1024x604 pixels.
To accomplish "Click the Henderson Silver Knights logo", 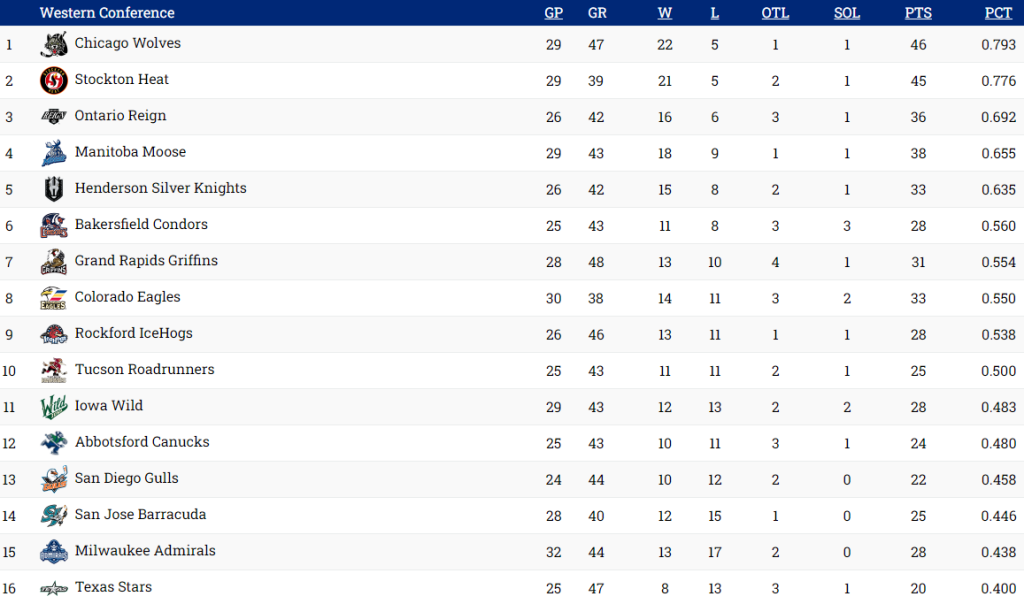I will [x=54, y=189].
